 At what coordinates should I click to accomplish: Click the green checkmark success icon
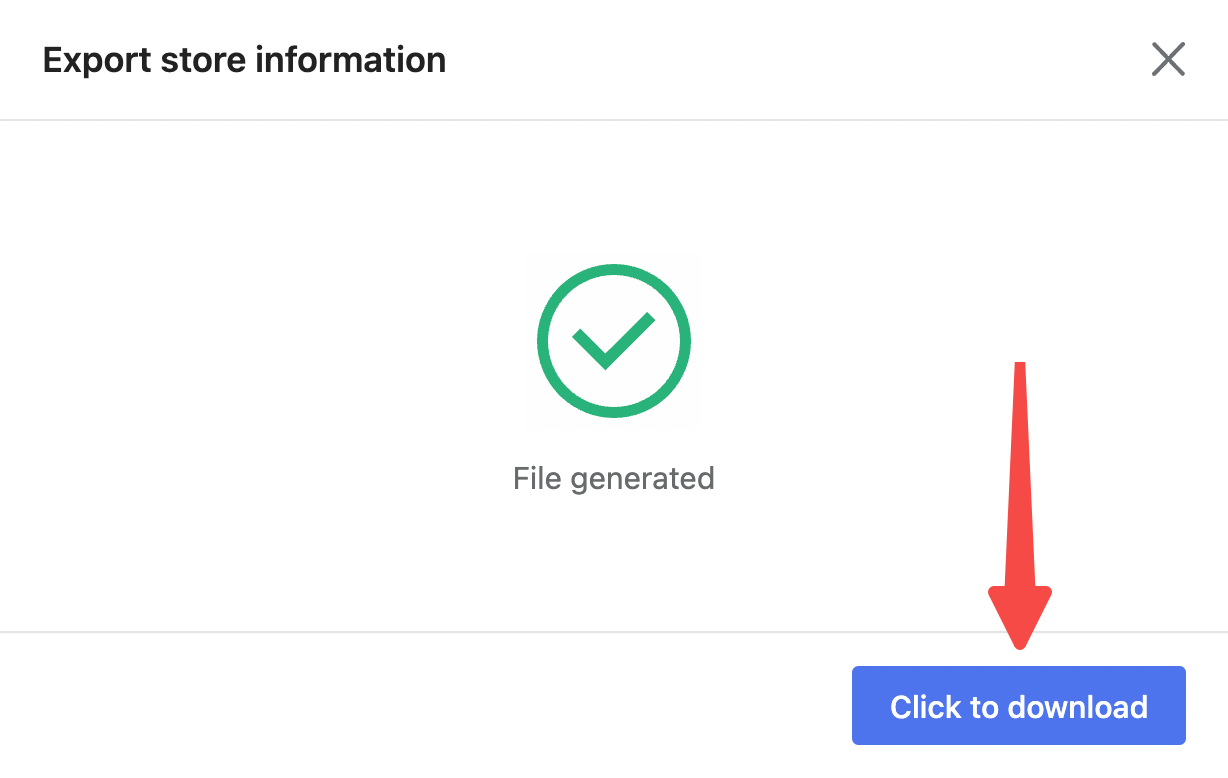(x=614, y=341)
